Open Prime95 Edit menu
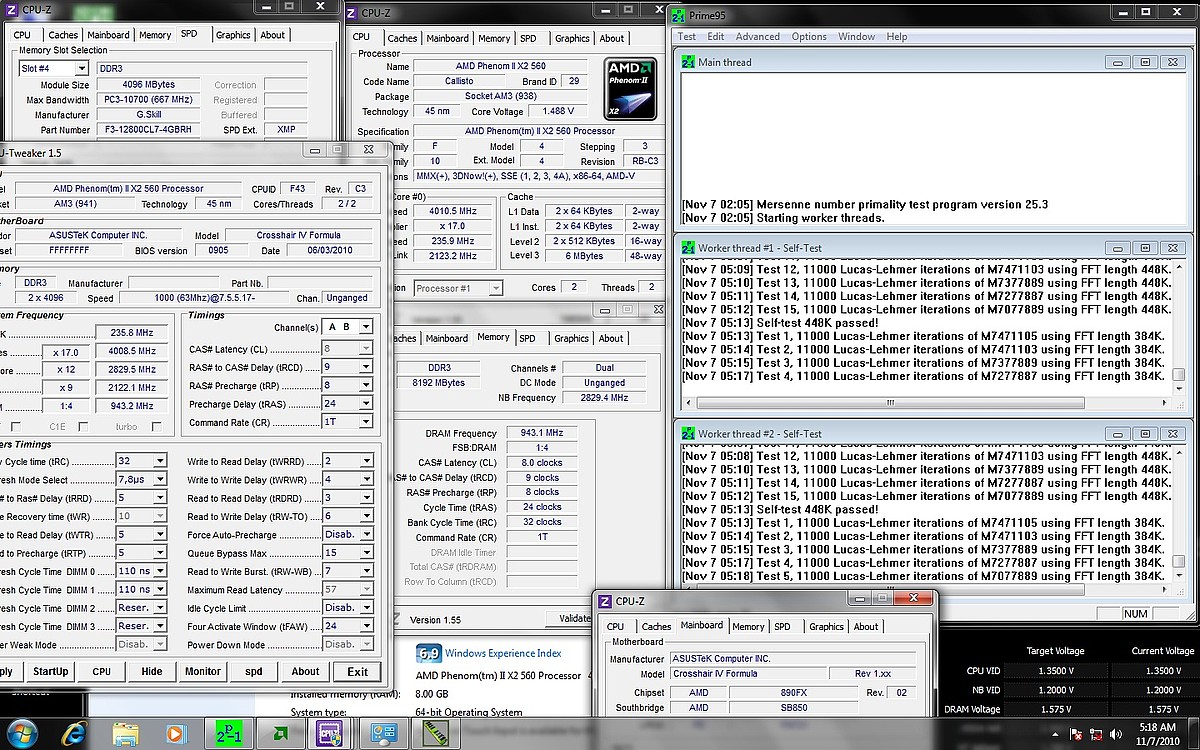Screen dimensions: 1200x750 [716, 37]
